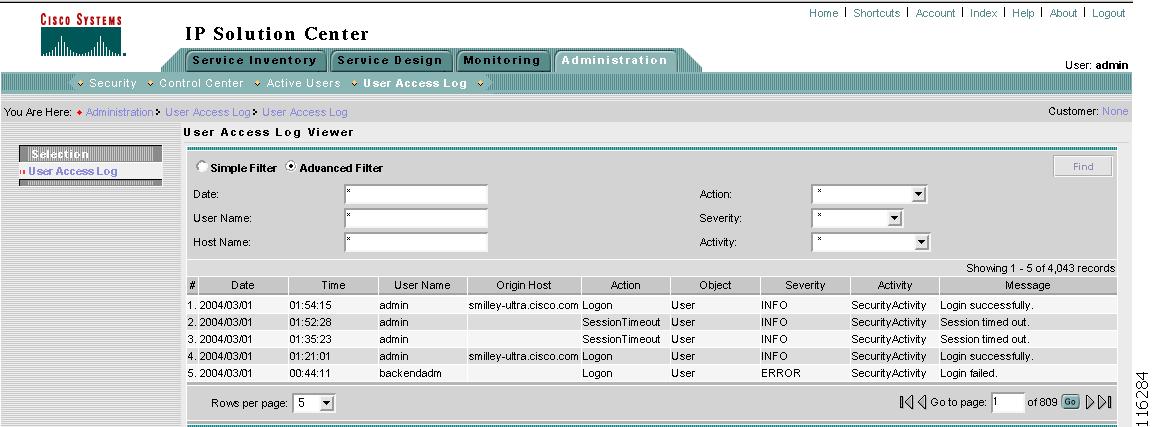Switch to the Service Design tab
Viewport: 1152px width, 427px height.
click(389, 60)
